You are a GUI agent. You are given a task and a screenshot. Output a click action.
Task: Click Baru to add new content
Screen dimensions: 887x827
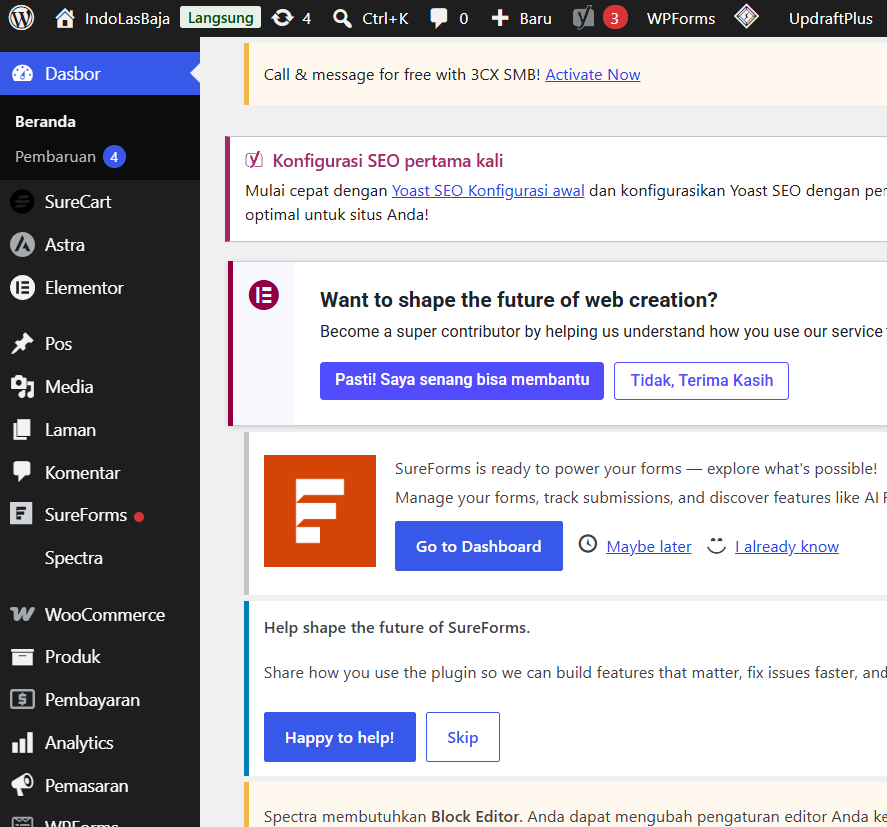tap(535, 19)
